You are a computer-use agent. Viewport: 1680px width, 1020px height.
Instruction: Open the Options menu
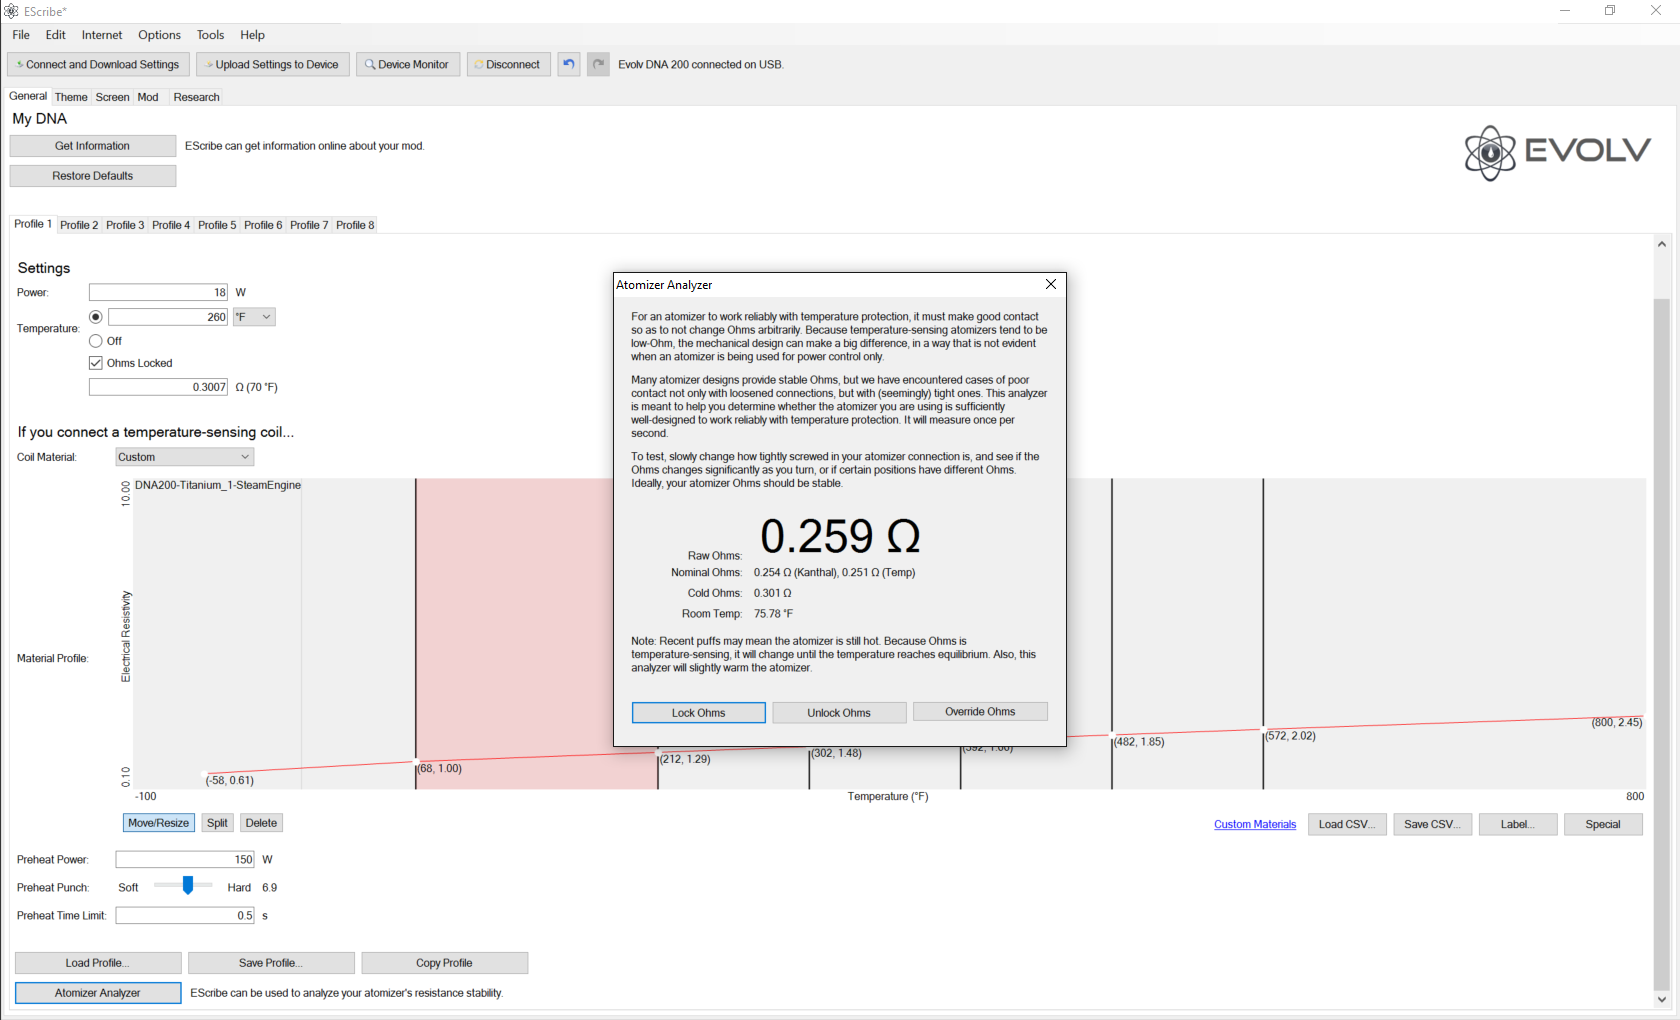pos(159,35)
